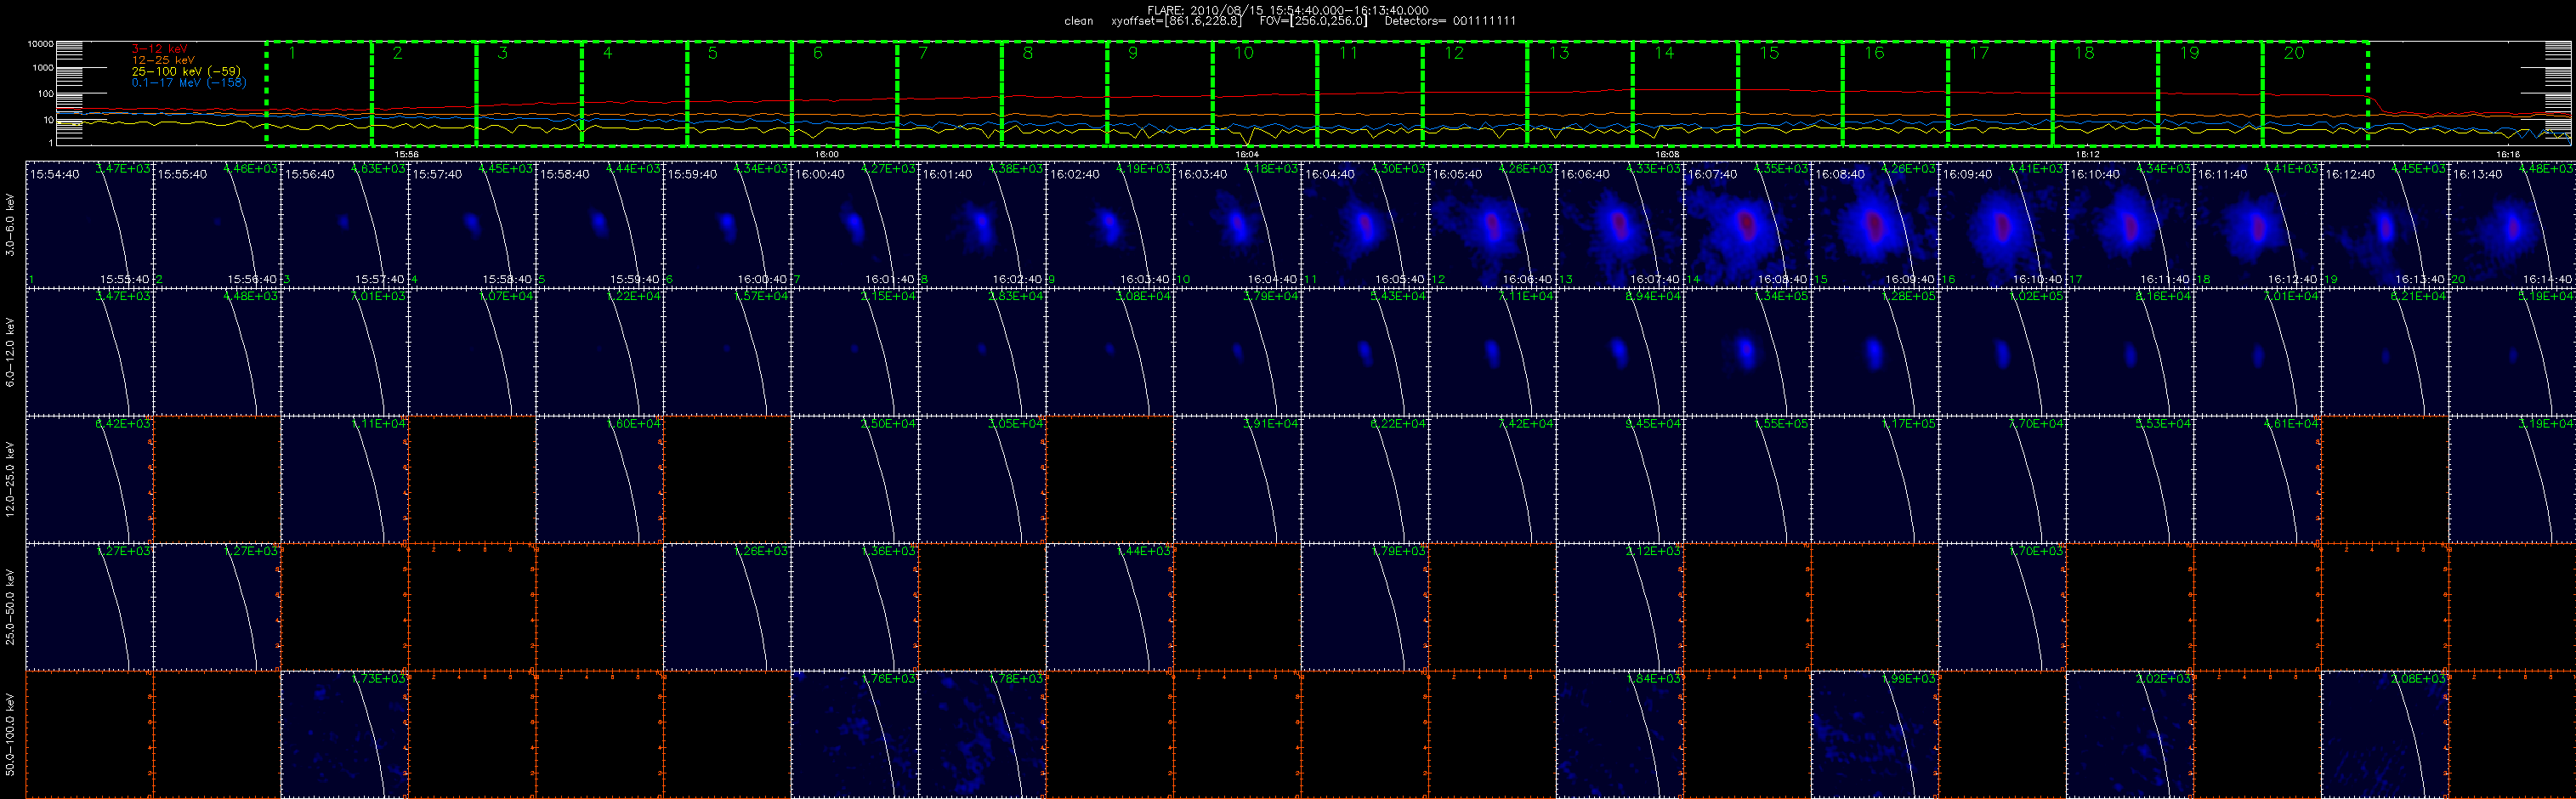2576x799 pixels.
Task: Click the 1.76E+03 peak value in the 50.0-100.0 keV row
Action: click(x=889, y=679)
